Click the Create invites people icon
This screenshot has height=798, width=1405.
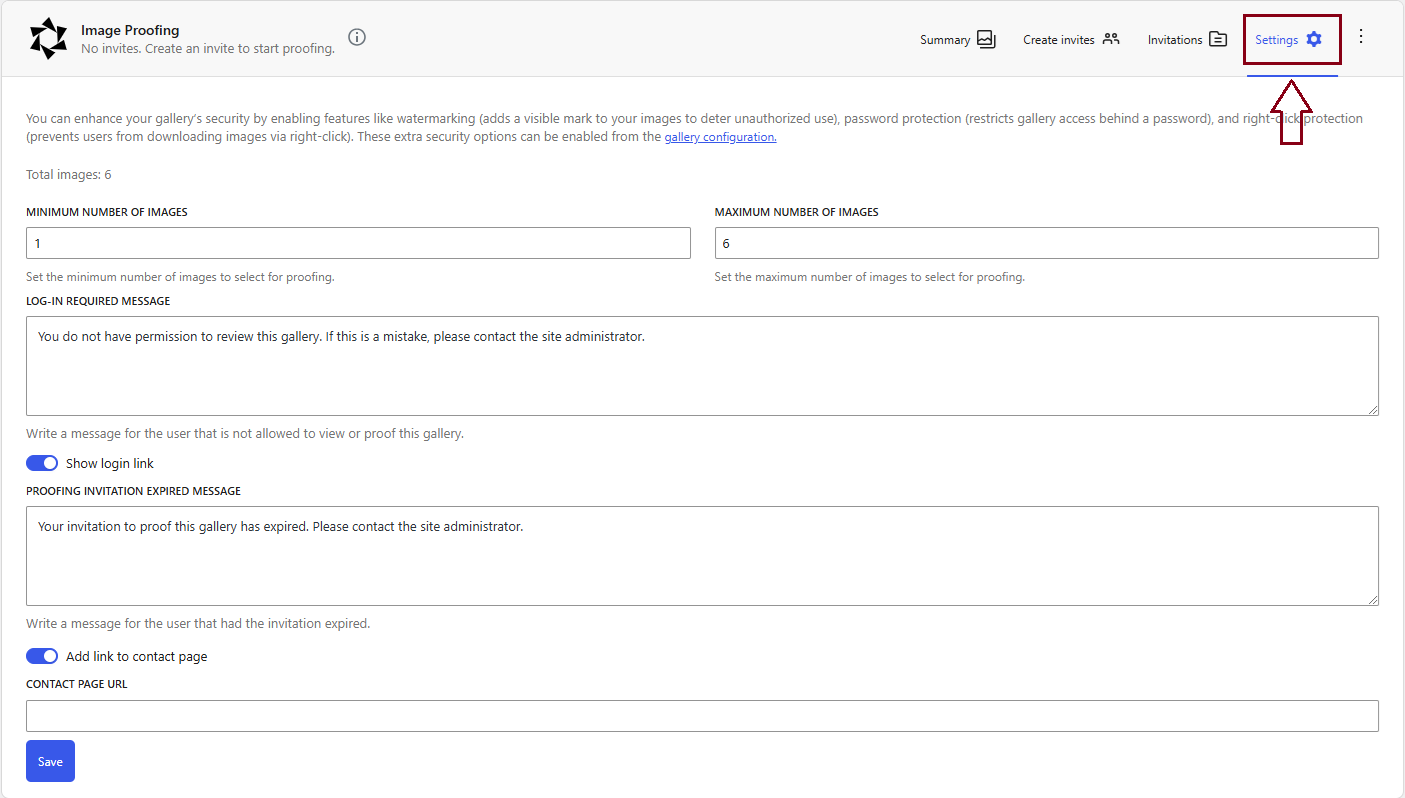tap(1111, 40)
